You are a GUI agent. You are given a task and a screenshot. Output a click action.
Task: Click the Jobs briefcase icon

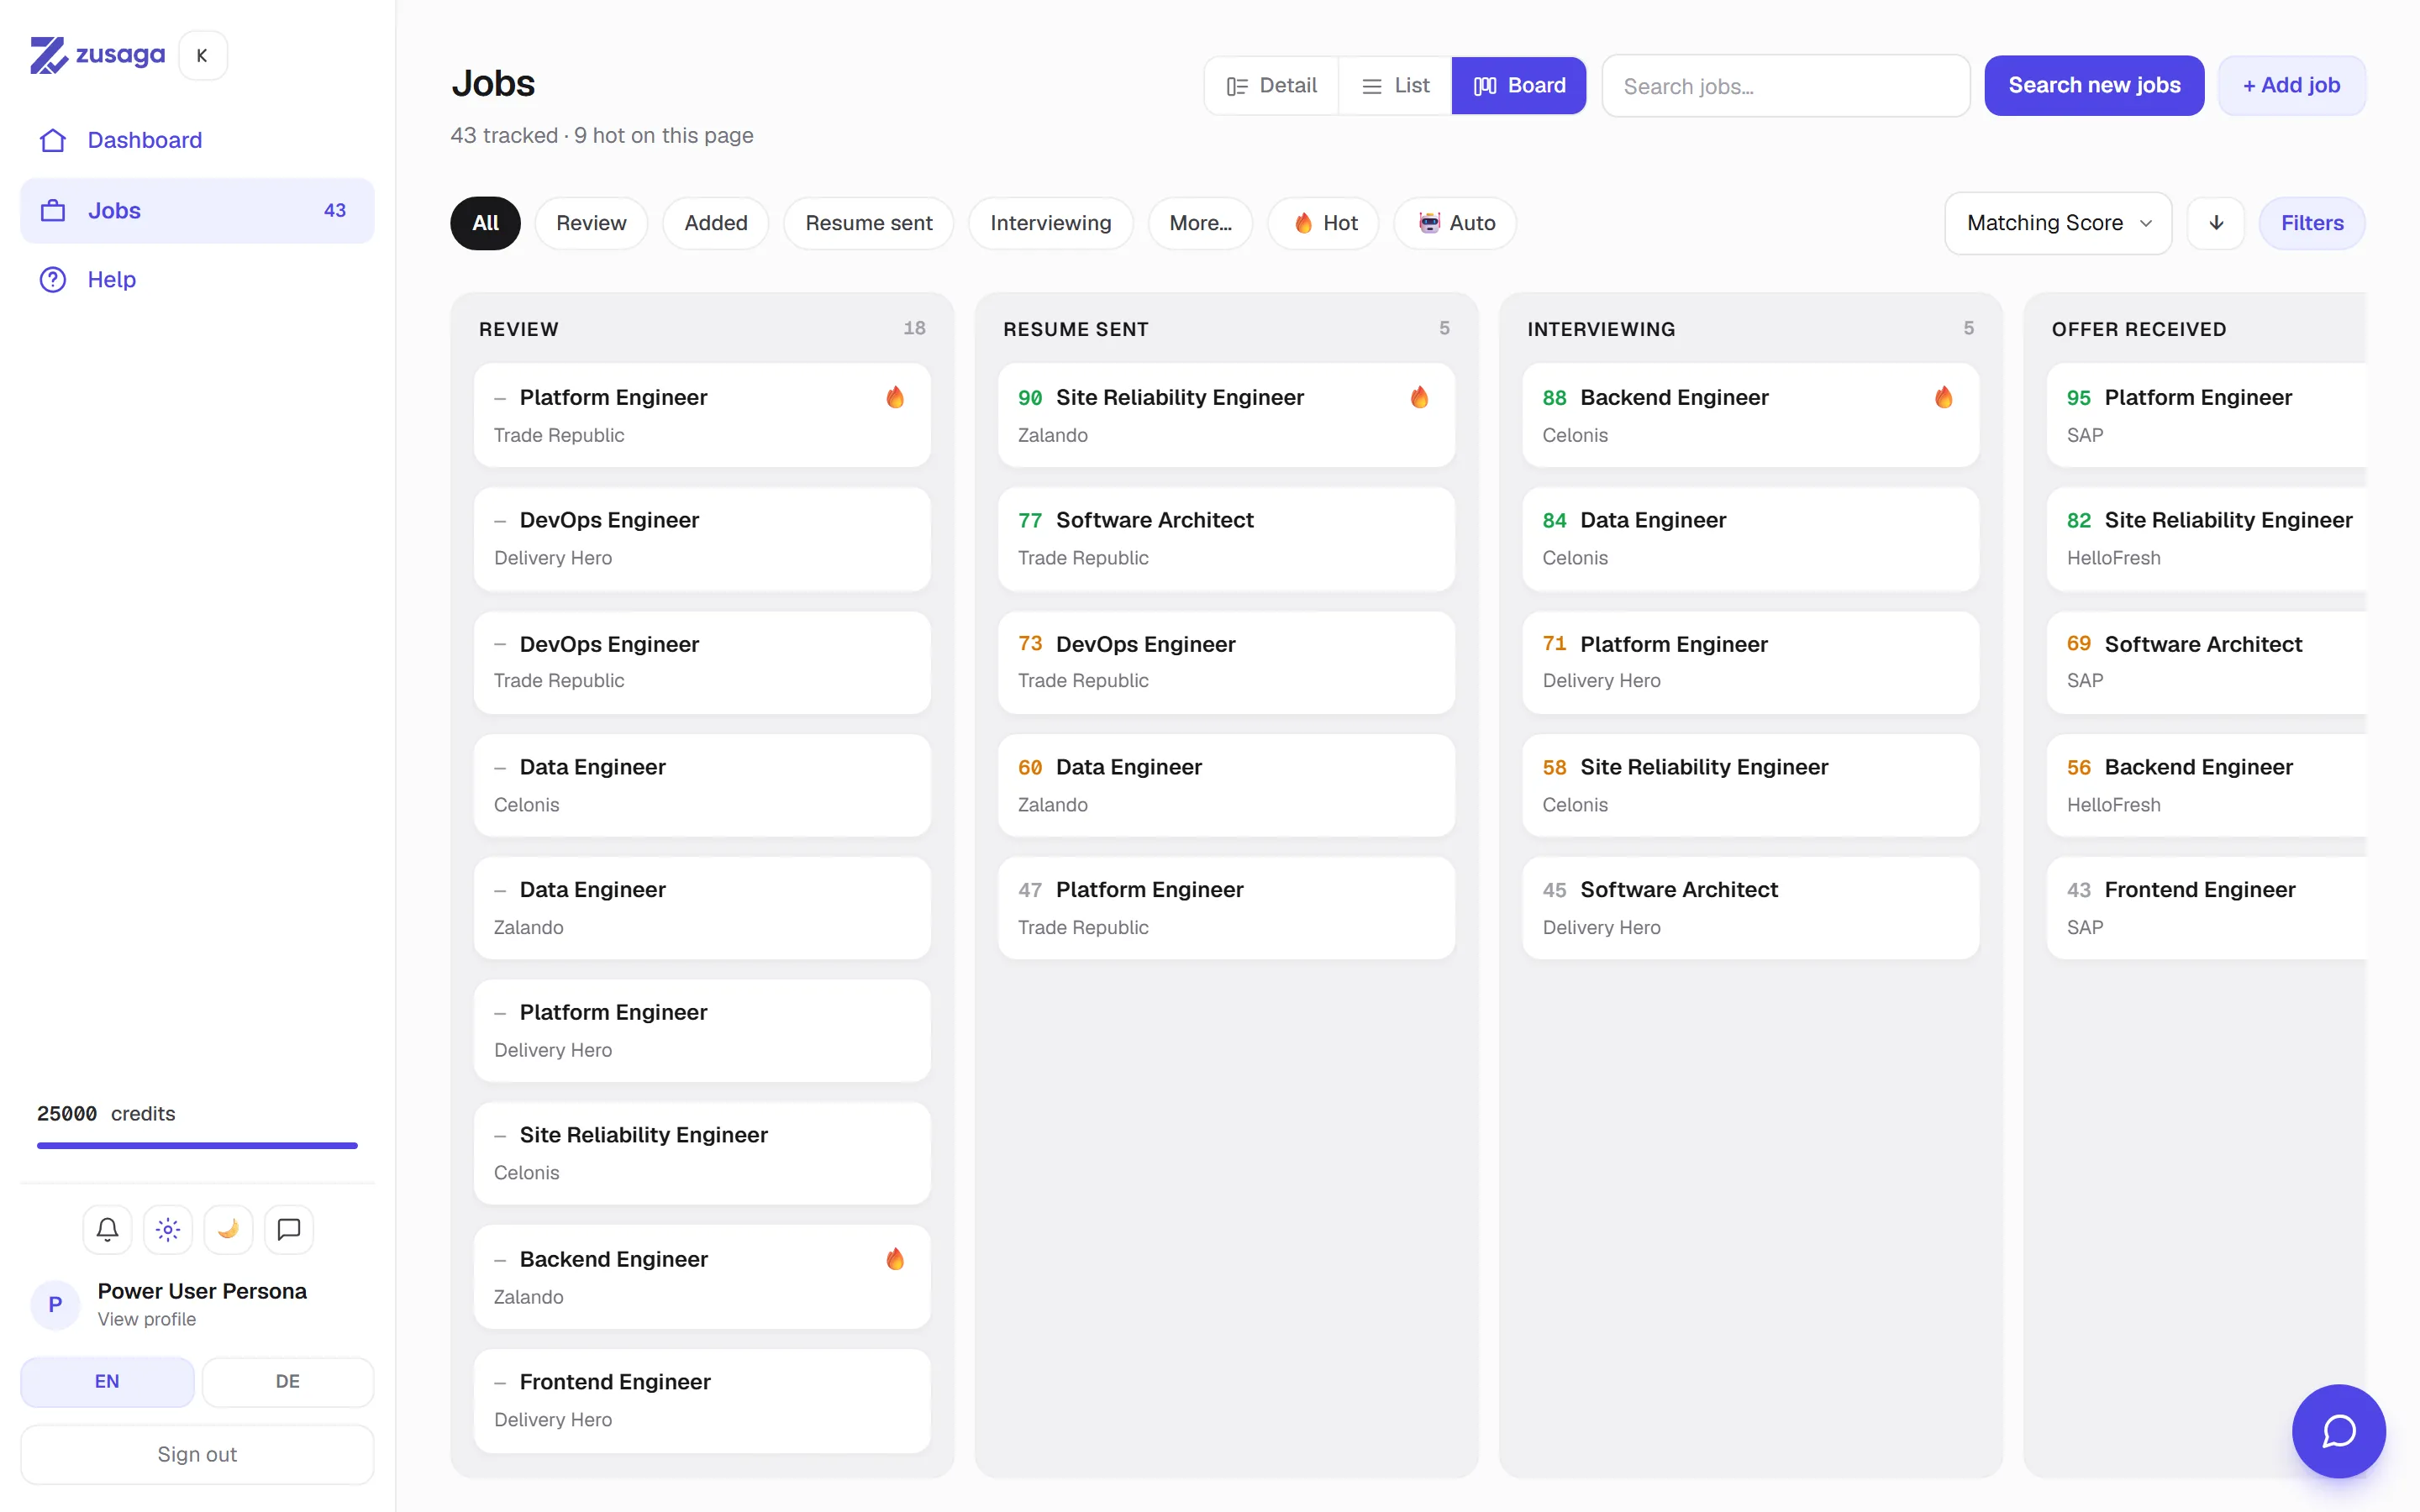[x=53, y=211]
